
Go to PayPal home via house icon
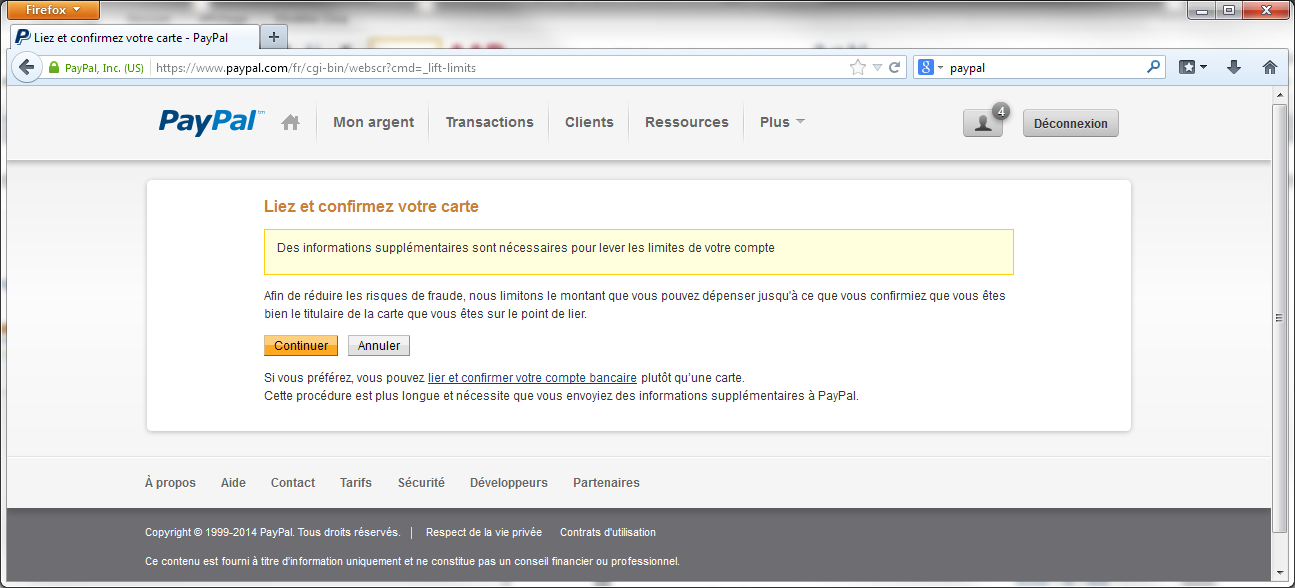(291, 122)
